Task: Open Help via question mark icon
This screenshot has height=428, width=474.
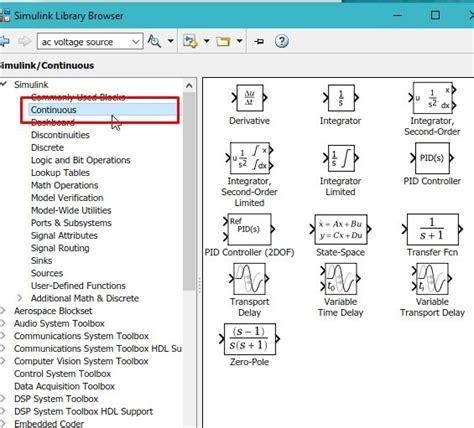Action: 282,41
